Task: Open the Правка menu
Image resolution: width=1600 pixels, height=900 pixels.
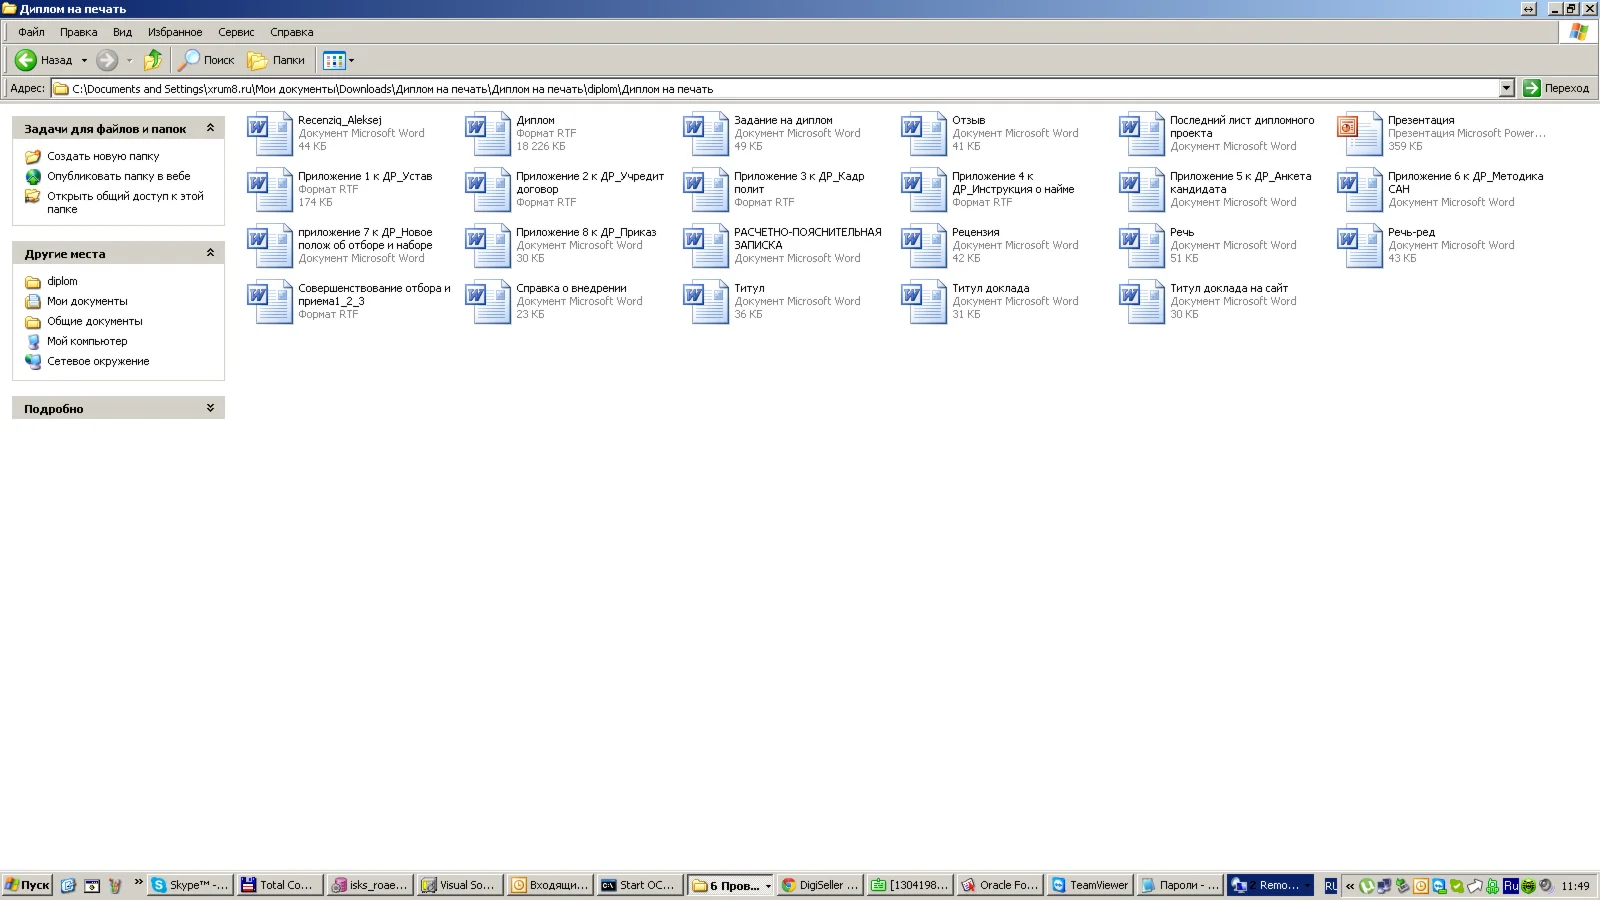Action: (79, 32)
